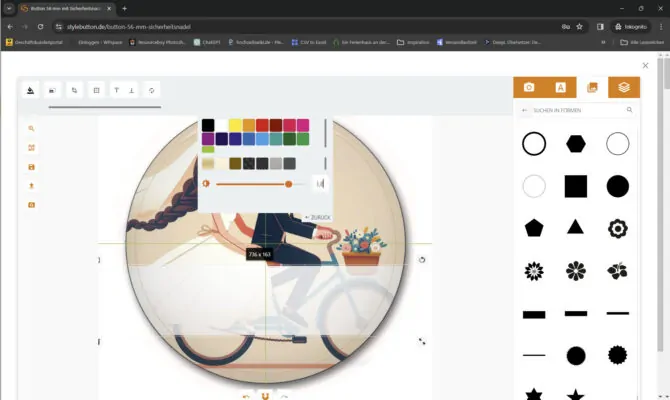This screenshot has height=400, width=670.
Task: Click into the 'Suchen in Formen' search field
Action: [x=578, y=110]
